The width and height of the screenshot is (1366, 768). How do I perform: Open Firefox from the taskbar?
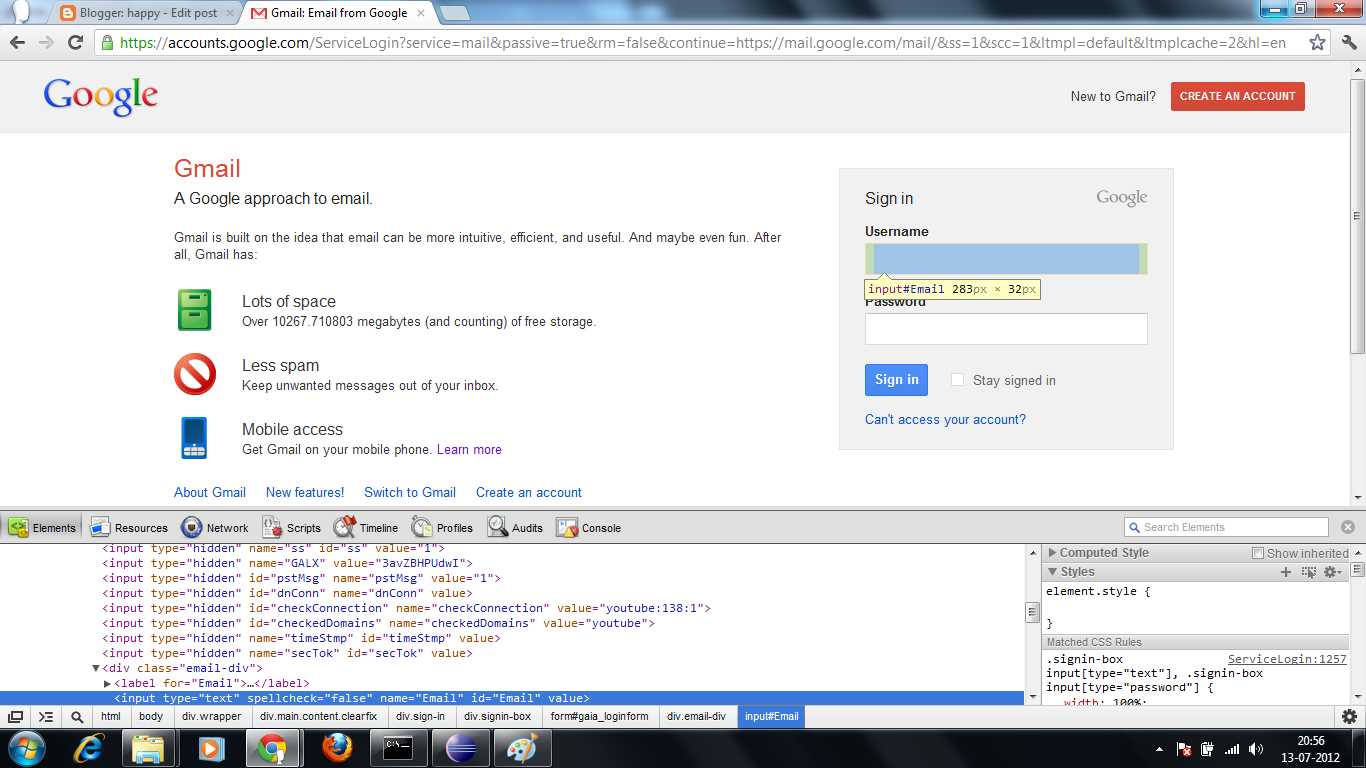[339, 748]
